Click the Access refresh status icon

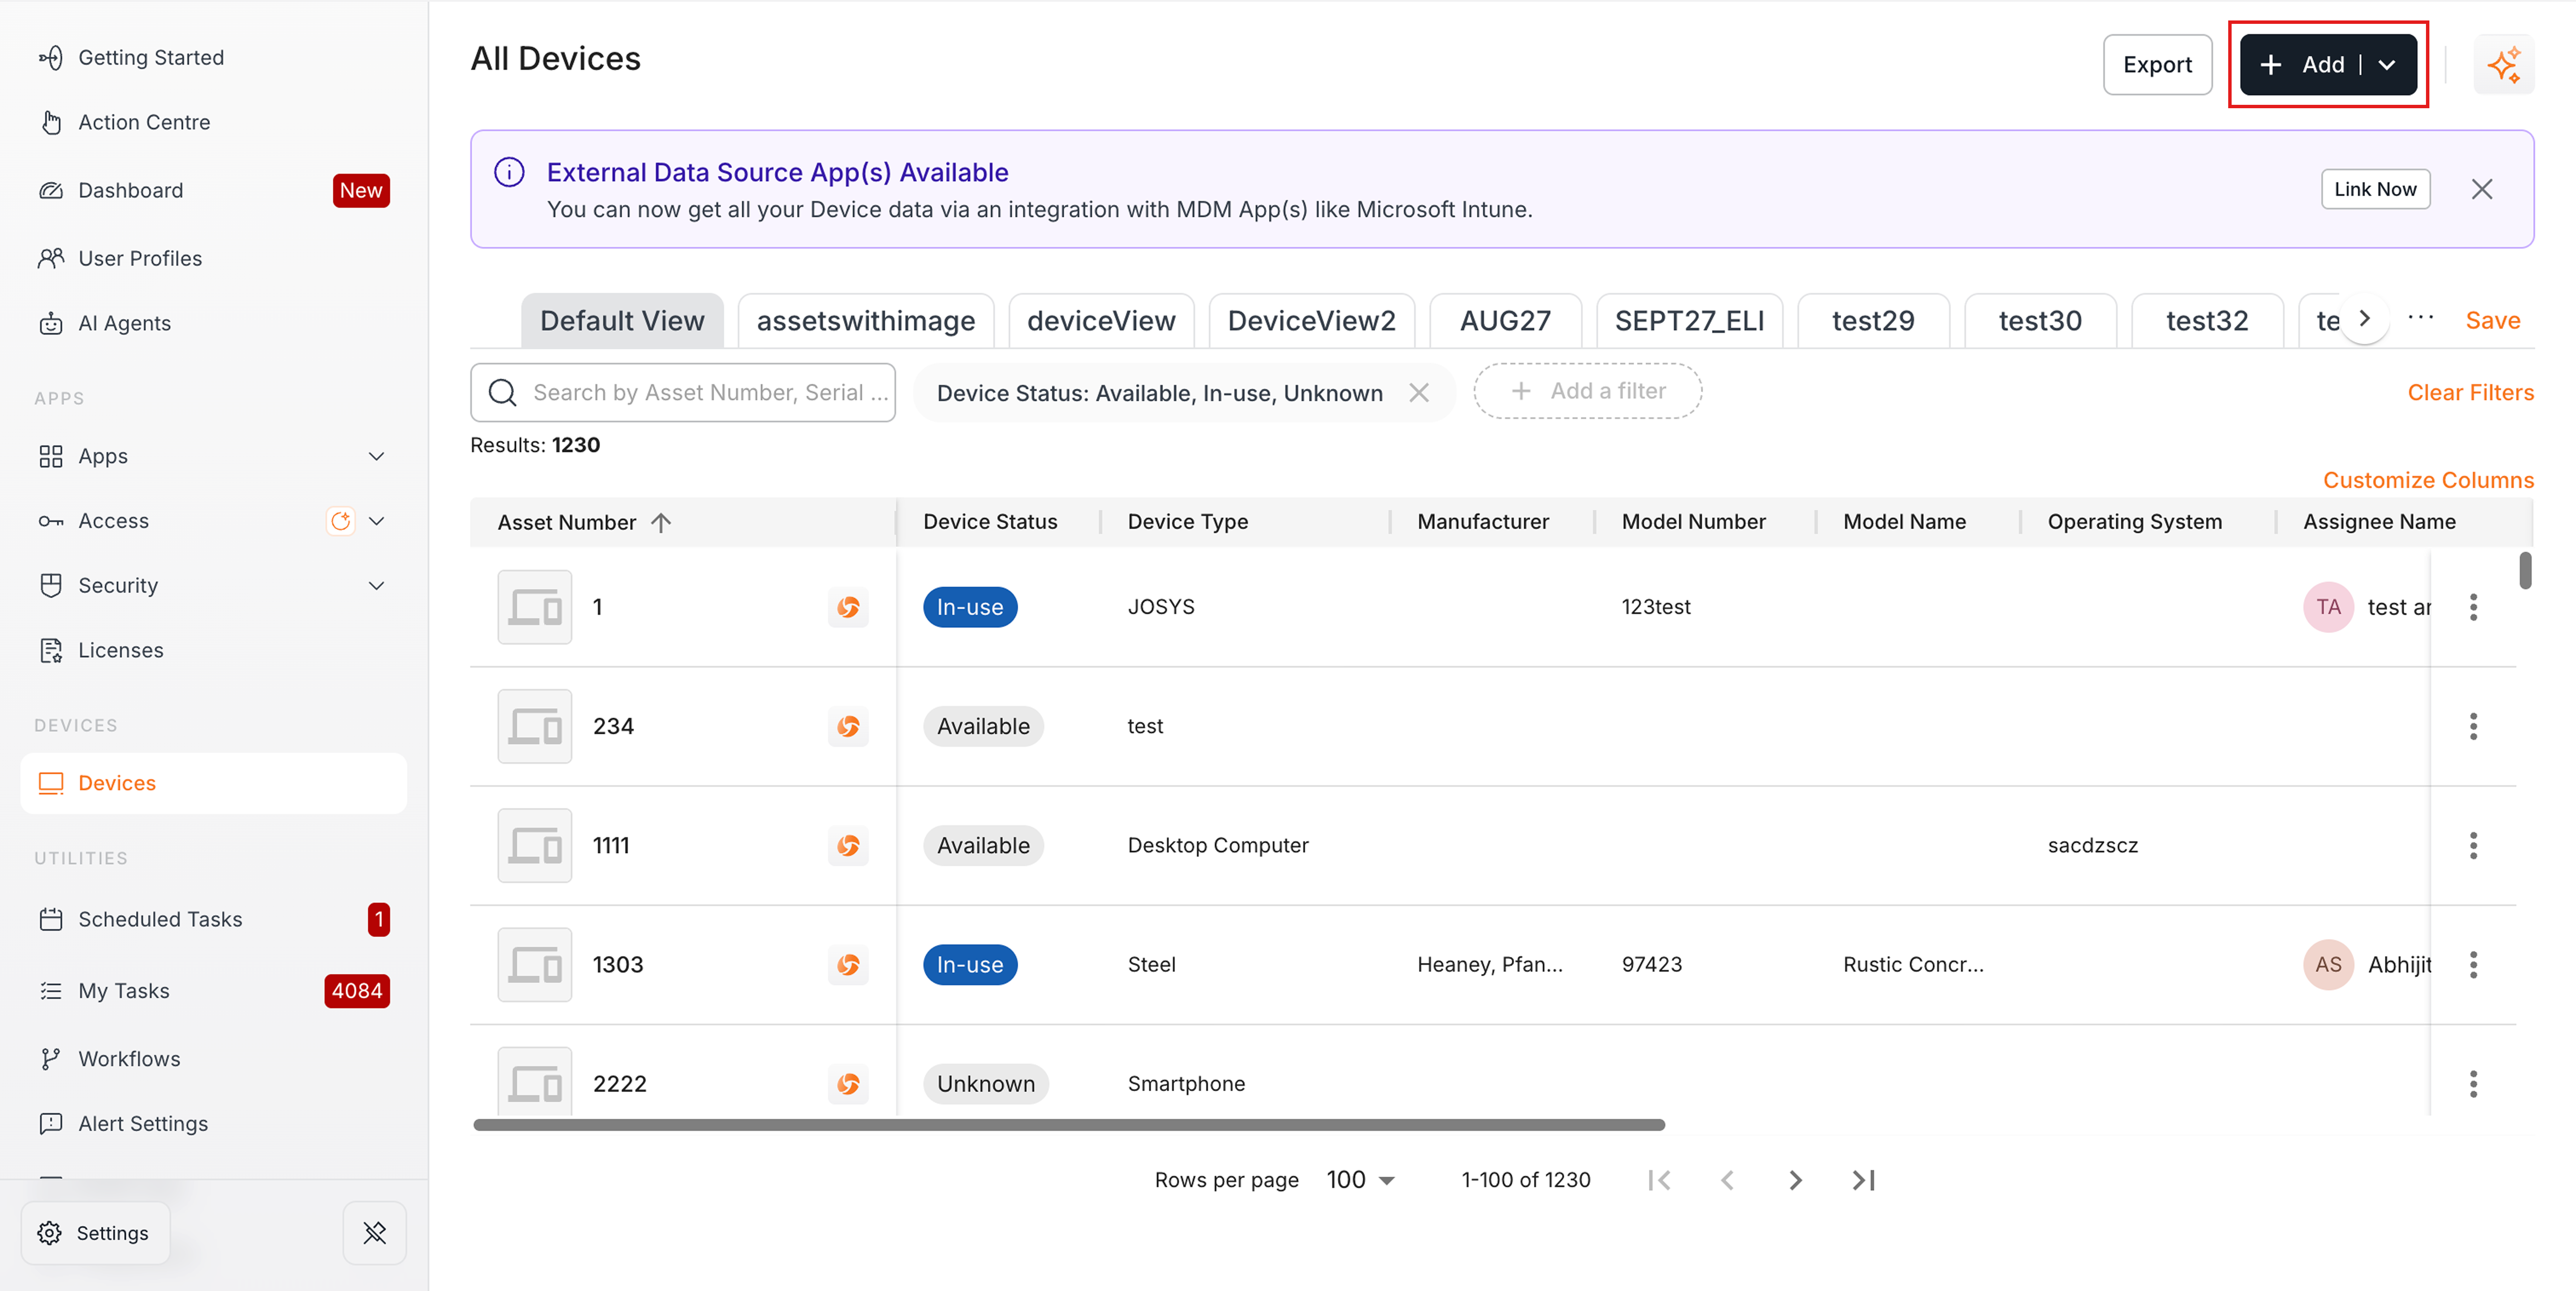pos(341,521)
